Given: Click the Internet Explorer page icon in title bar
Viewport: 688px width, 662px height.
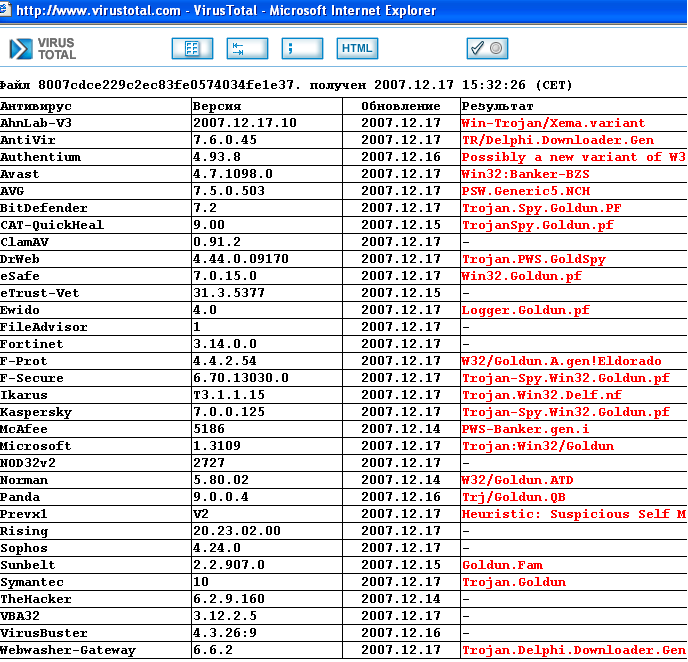Looking at the screenshot, I should [5, 10].
